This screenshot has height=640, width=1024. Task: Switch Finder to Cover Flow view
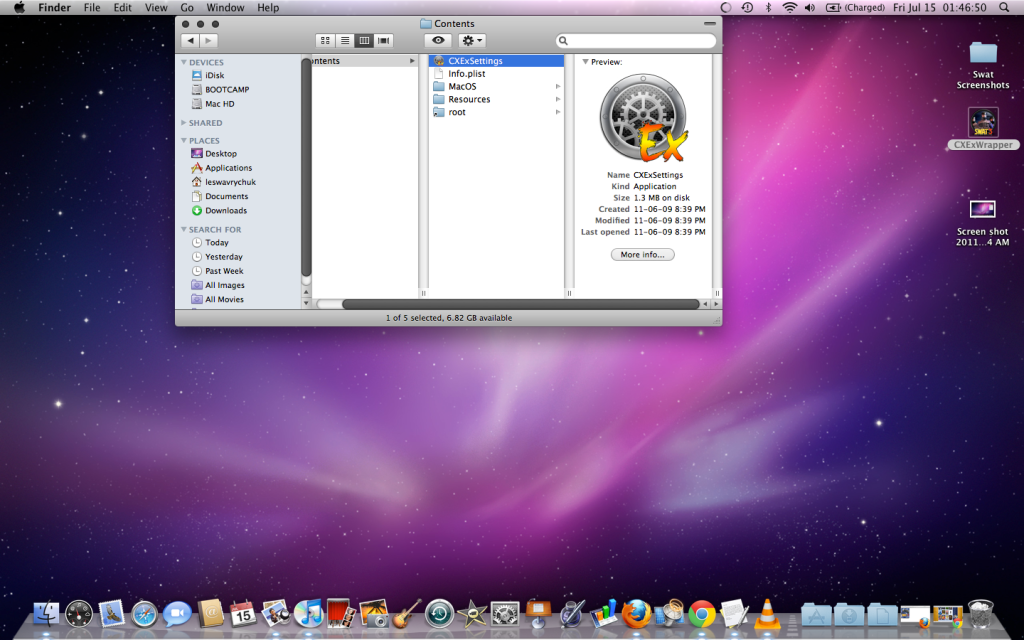384,40
